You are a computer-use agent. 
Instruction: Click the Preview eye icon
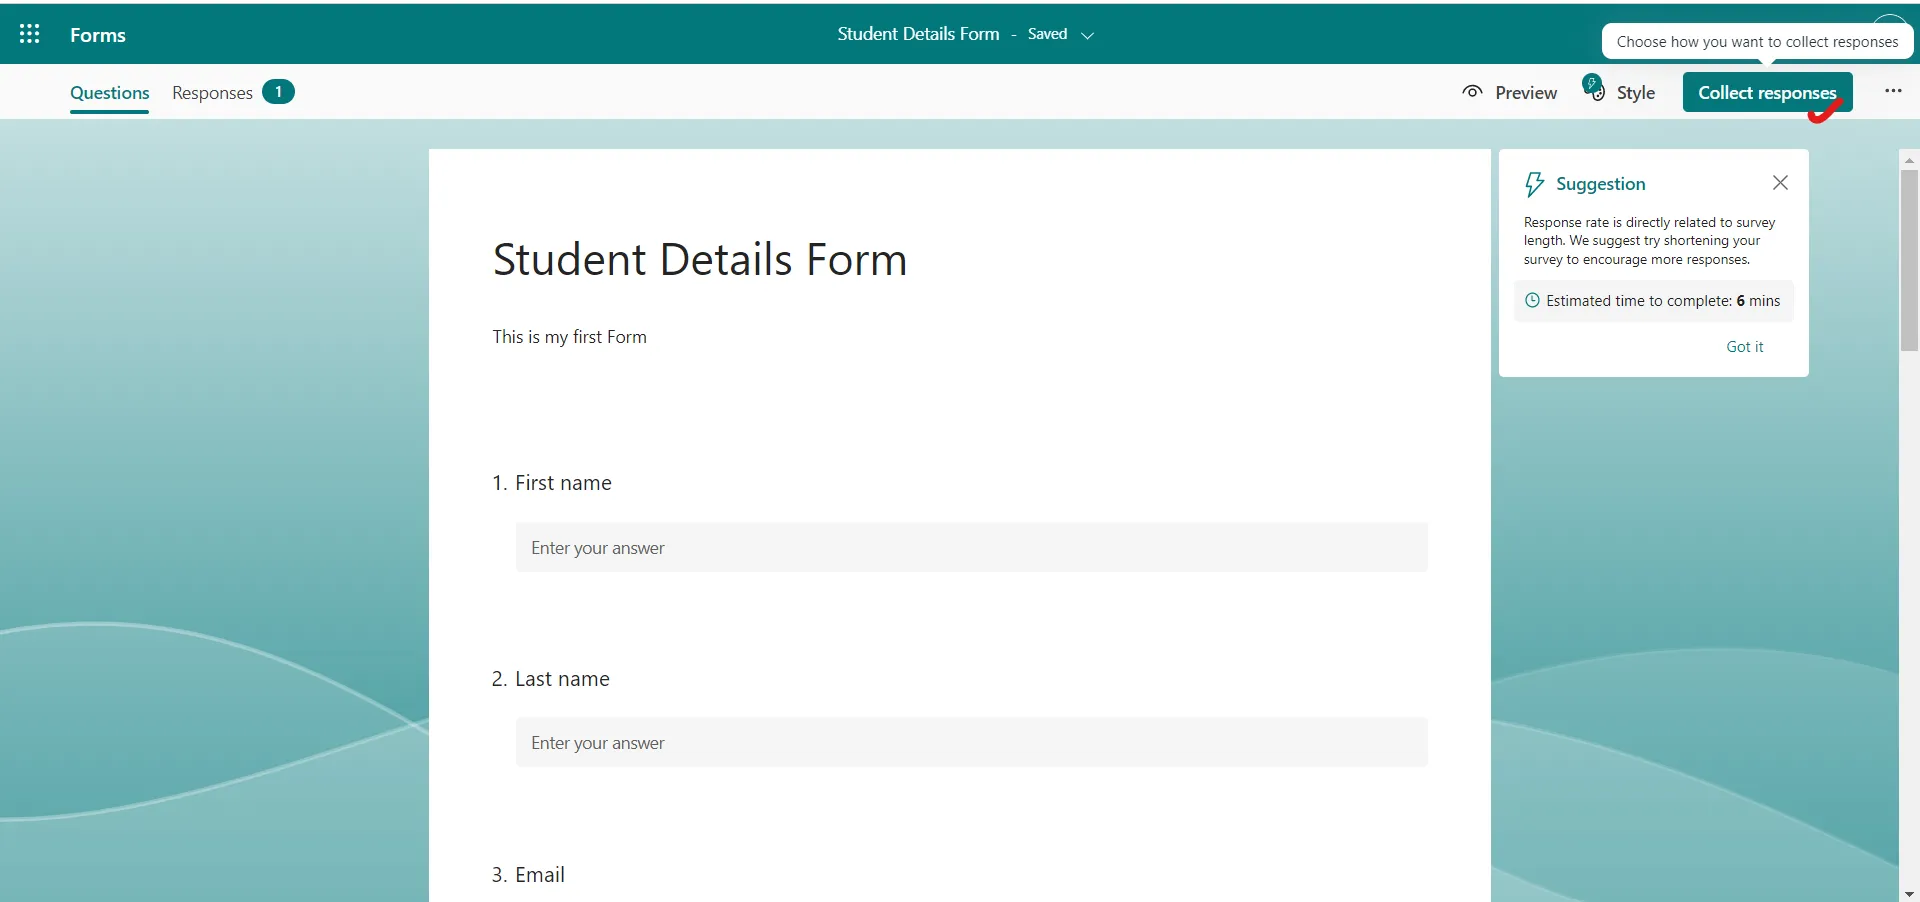coord(1472,92)
